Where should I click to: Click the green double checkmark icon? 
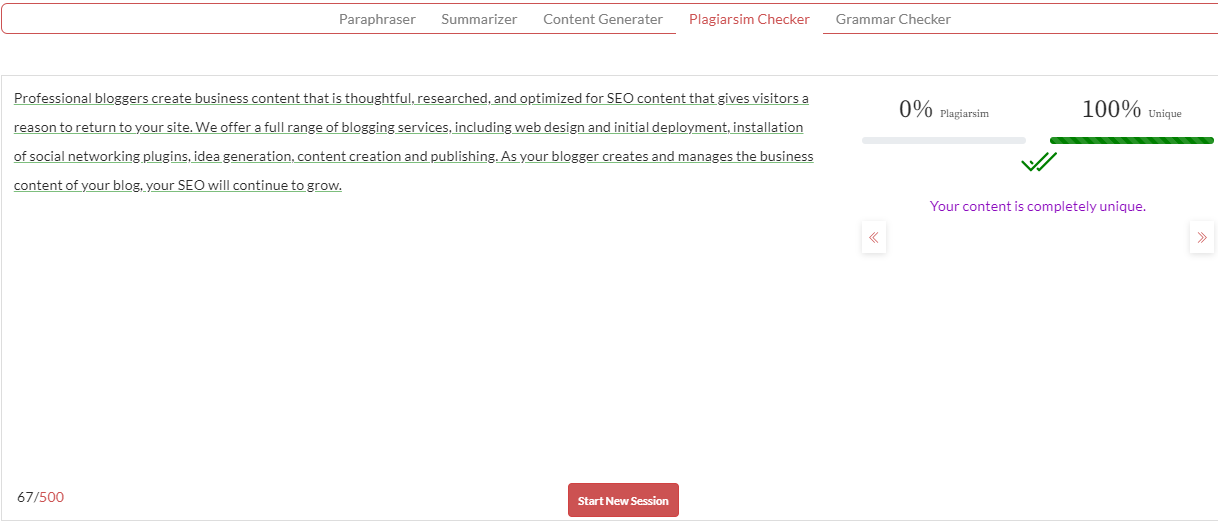(1038, 163)
